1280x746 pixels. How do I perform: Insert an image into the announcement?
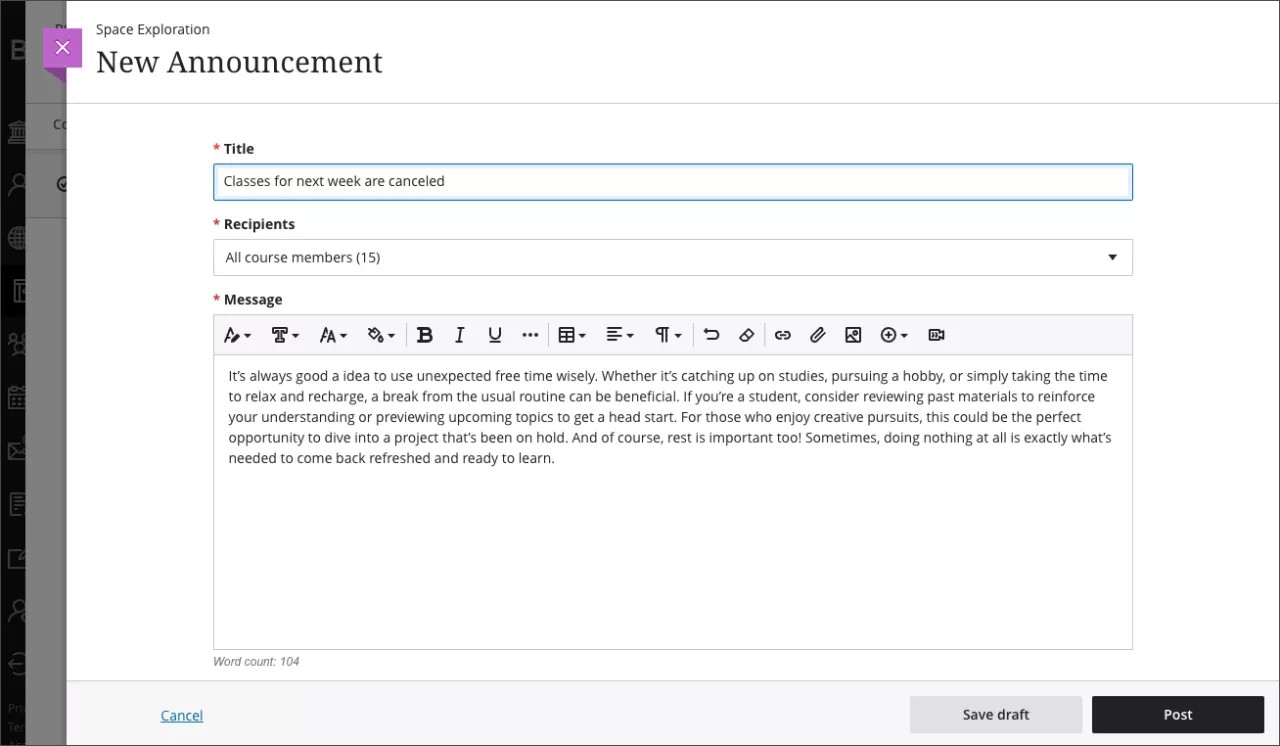(x=853, y=335)
